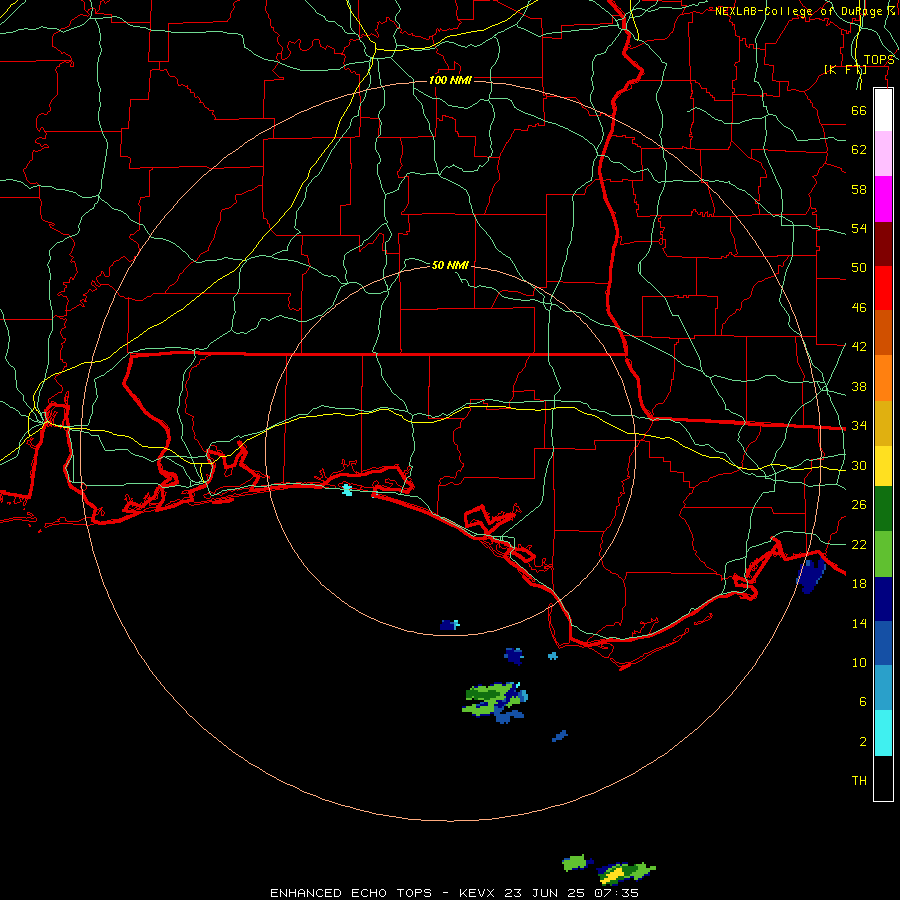Click the 46 legend value
This screenshot has width=900, height=900.
[x=859, y=307]
